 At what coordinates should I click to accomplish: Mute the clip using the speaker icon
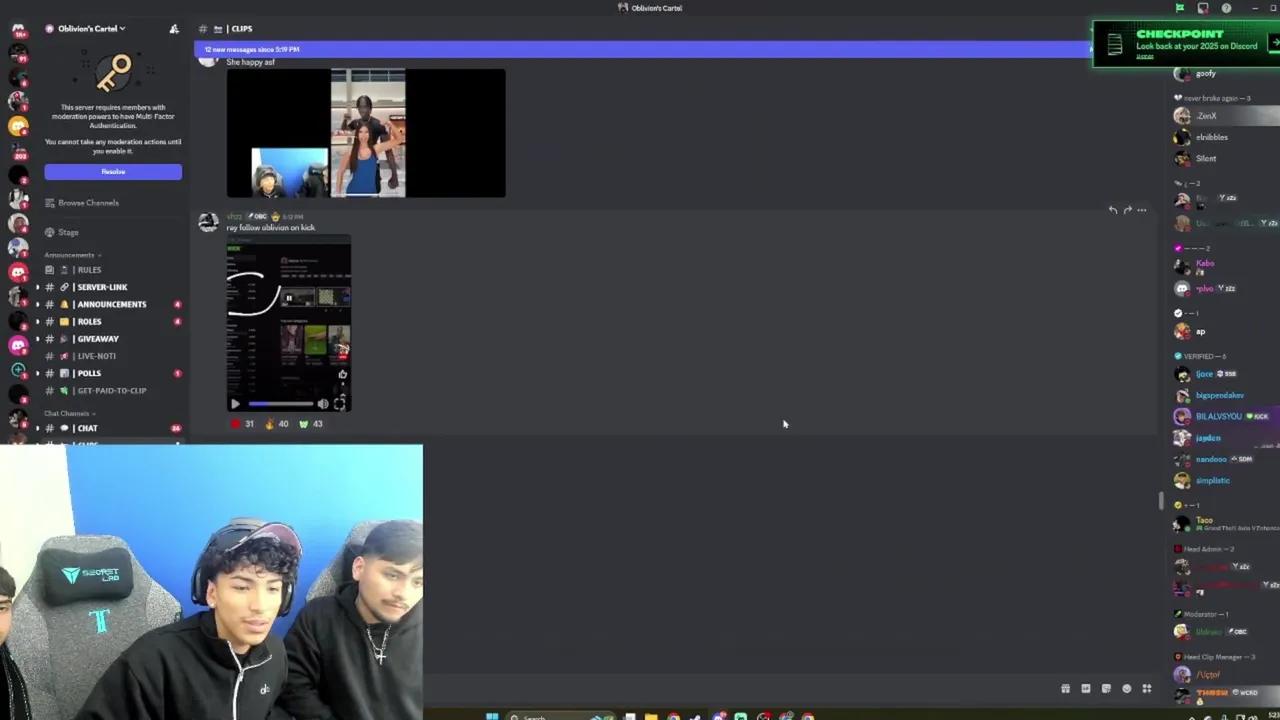323,403
